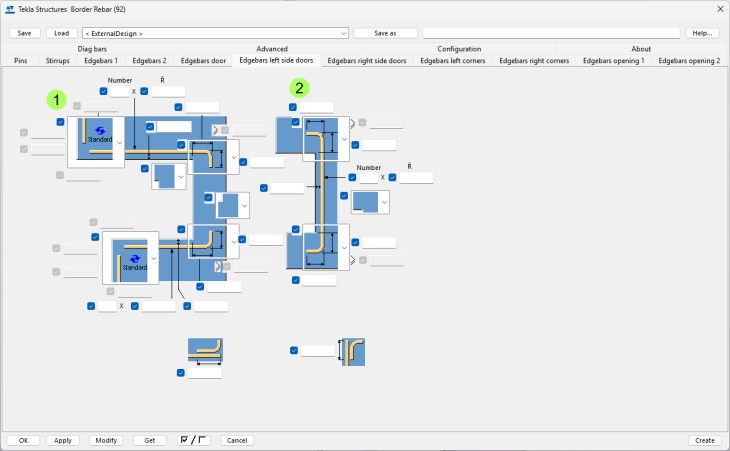730x451 pixels.
Task: Switch to the Advanced tab
Action: coord(272,48)
